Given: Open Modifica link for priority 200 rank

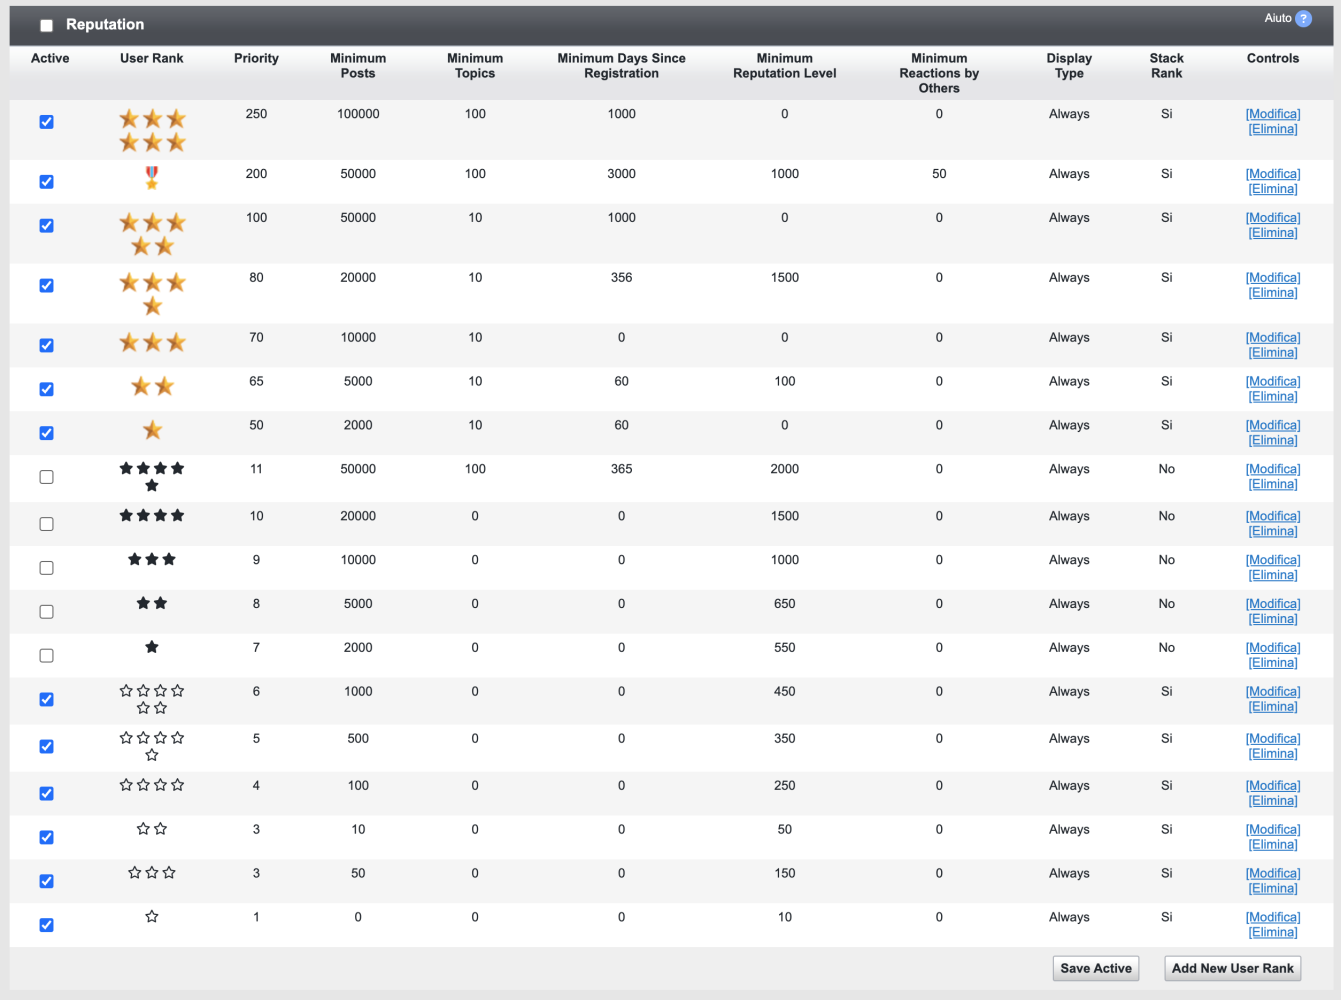Looking at the screenshot, I should 1272,174.
